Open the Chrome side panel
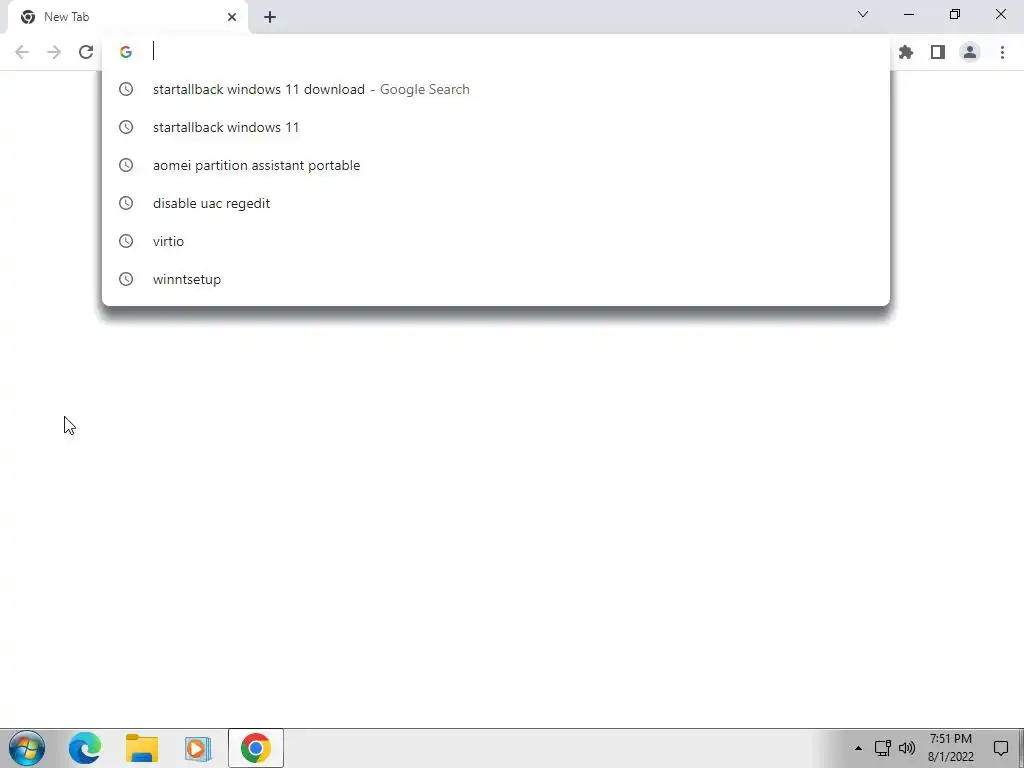 click(x=938, y=52)
